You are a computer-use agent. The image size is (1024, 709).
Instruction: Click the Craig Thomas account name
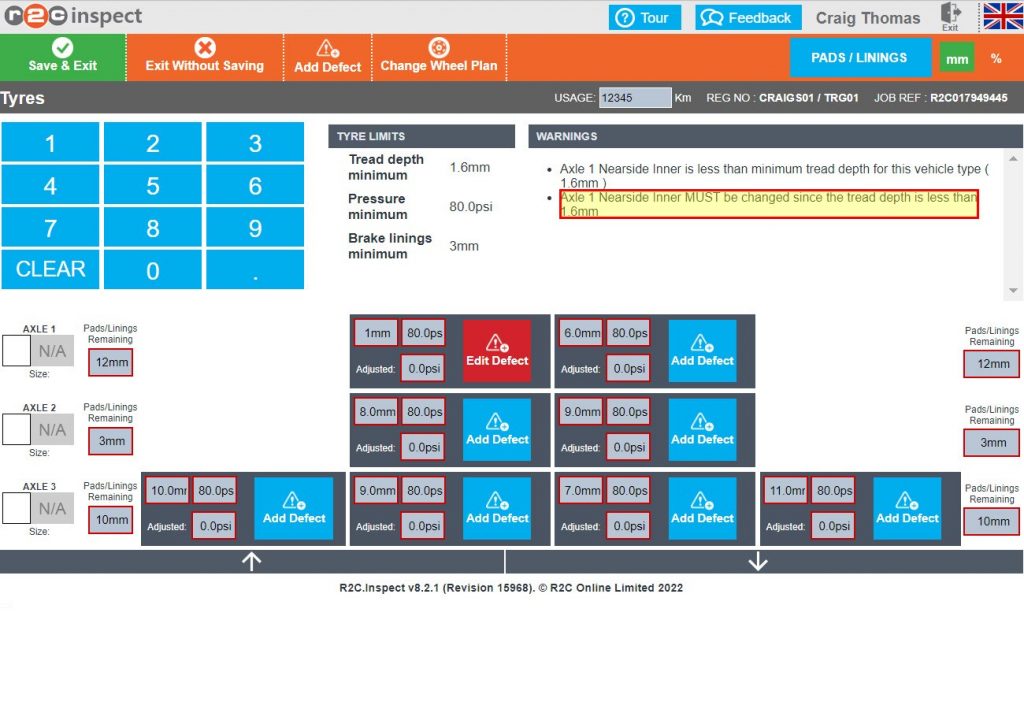pos(868,17)
